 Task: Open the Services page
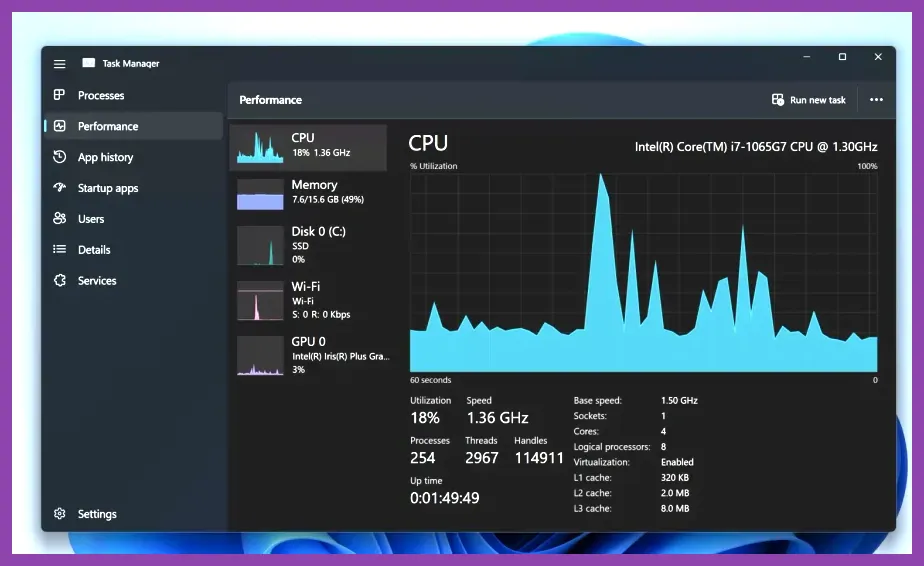click(x=134, y=281)
